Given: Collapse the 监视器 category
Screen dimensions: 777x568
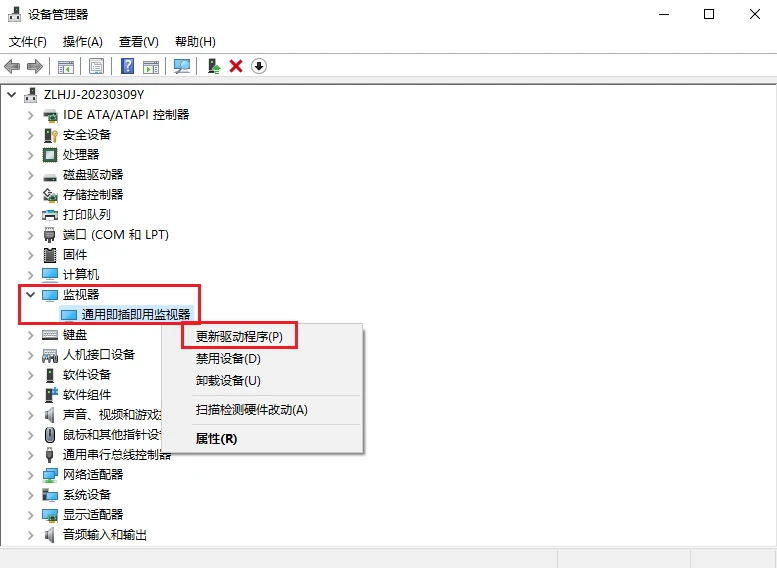Looking at the screenshot, I should pyautogui.click(x=31, y=294).
